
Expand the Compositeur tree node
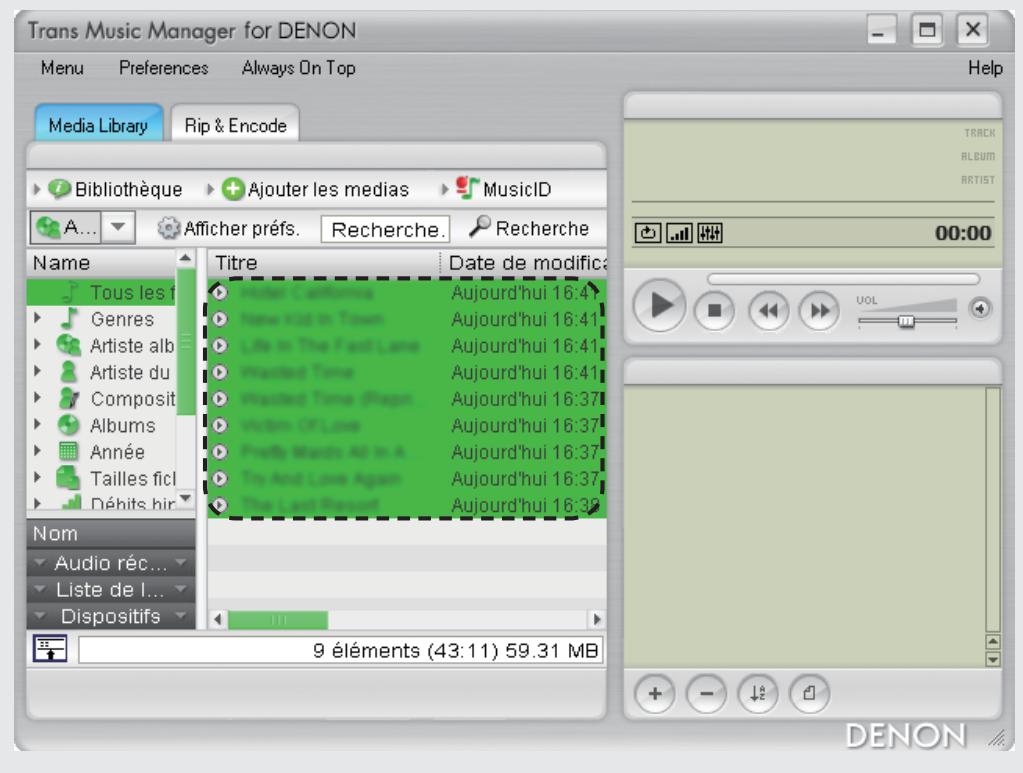pyautogui.click(x=37, y=397)
